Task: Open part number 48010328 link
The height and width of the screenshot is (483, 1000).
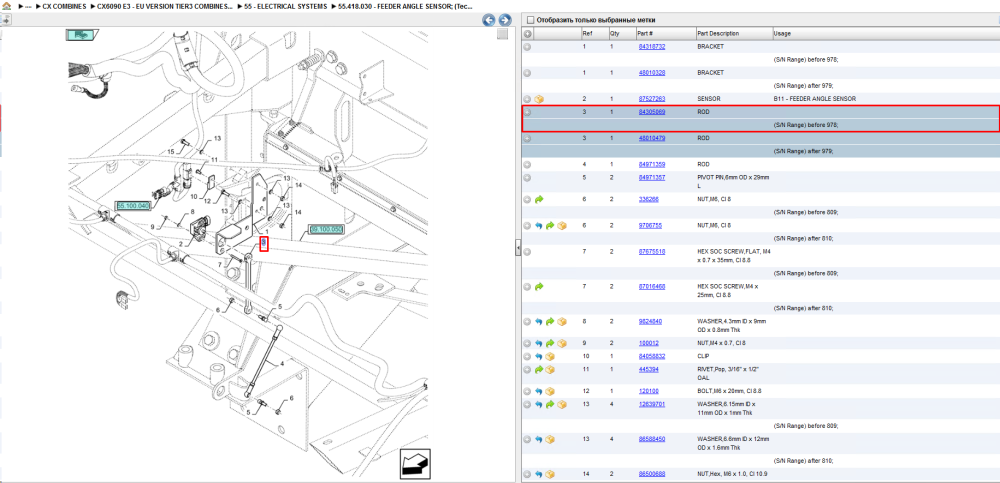Action: tap(652, 73)
